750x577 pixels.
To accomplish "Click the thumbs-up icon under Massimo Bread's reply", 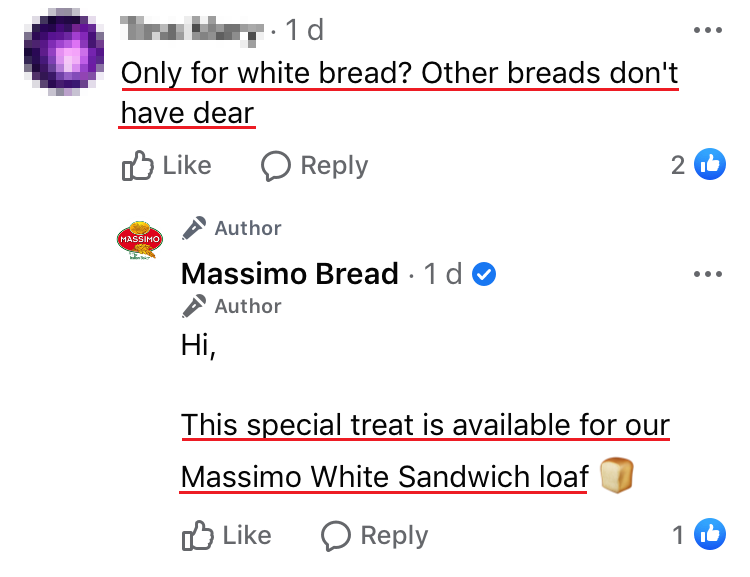I will click(x=197, y=536).
